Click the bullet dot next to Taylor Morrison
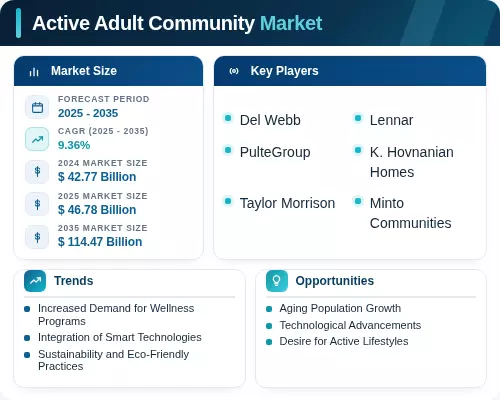500x400 pixels. point(228,201)
